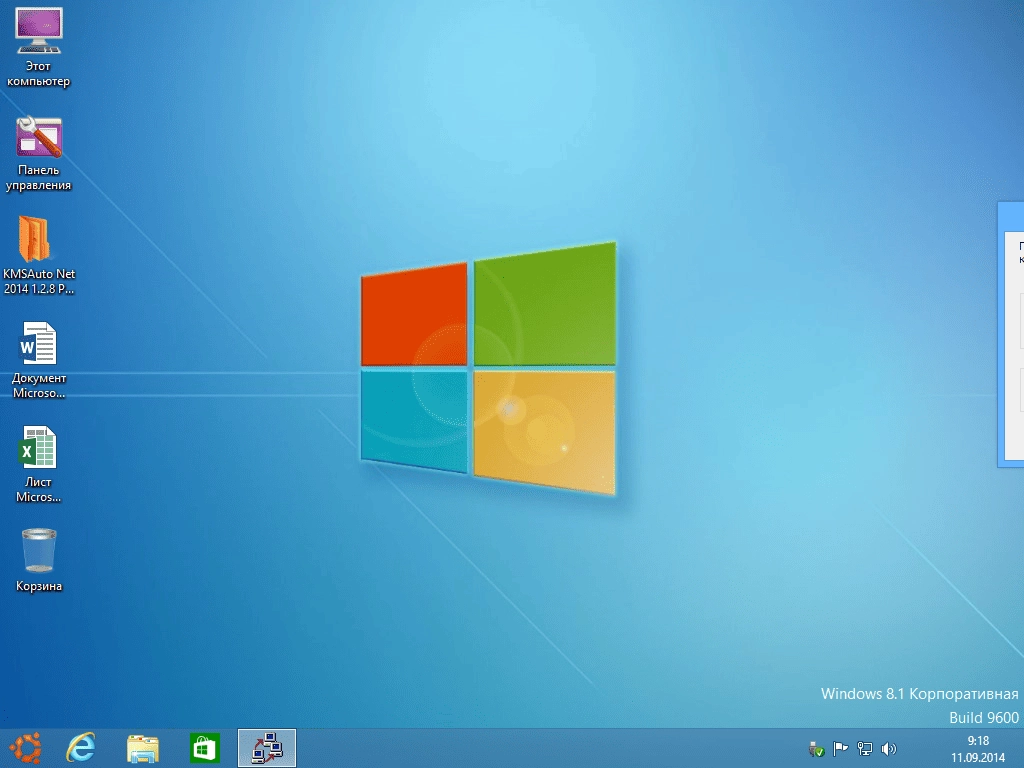Image resolution: width=1024 pixels, height=768 pixels.
Task: Select the 'Этот компьютер' desktop icon
Action: (x=39, y=48)
